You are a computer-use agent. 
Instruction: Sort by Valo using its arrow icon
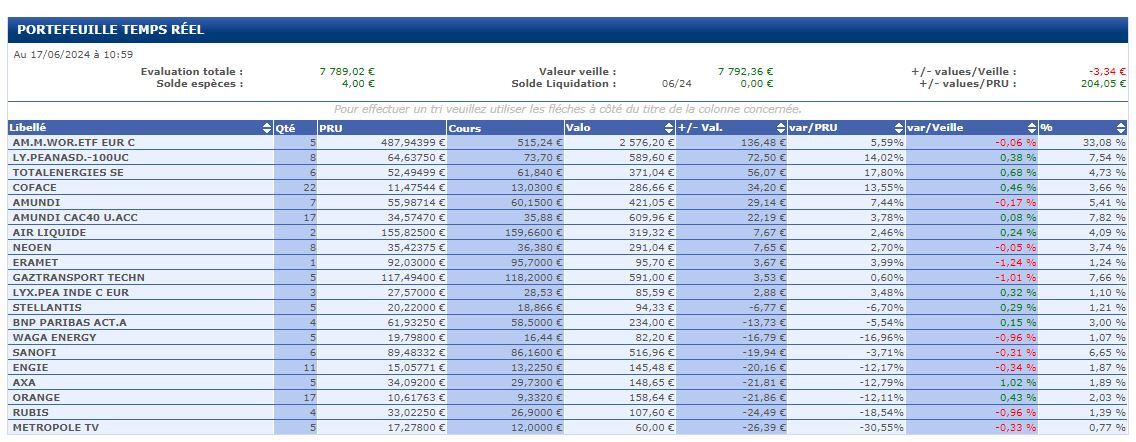[669, 128]
